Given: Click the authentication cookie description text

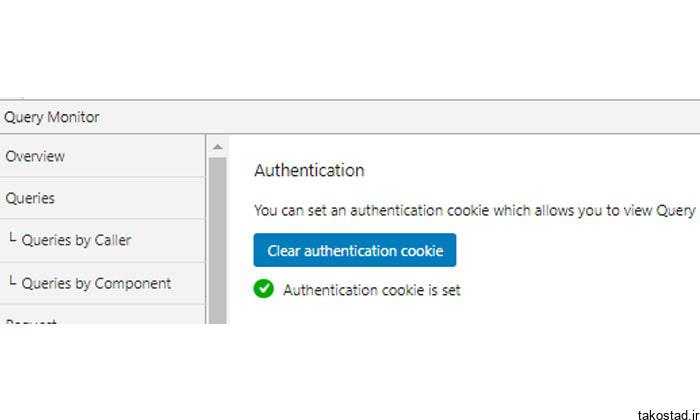Looking at the screenshot, I should pos(475,210).
